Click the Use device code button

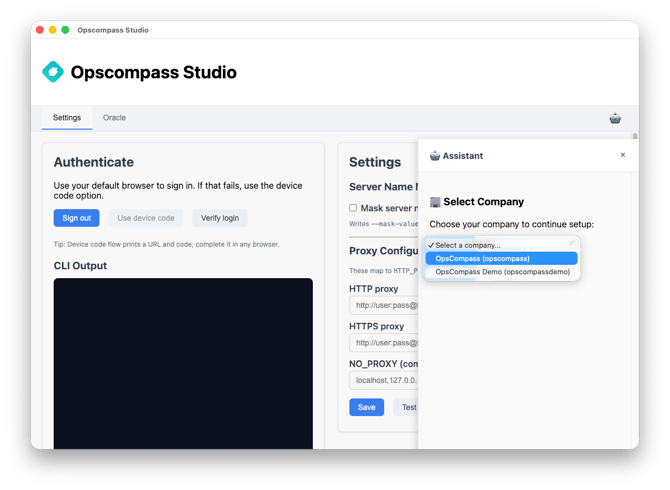(x=146, y=218)
